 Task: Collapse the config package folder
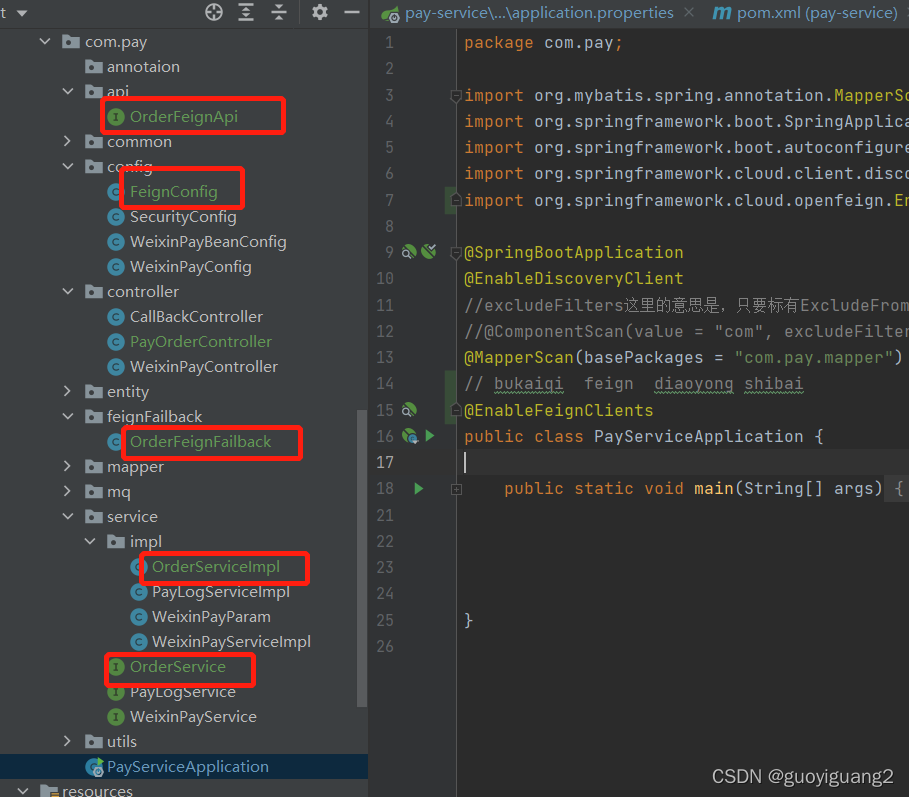68,166
